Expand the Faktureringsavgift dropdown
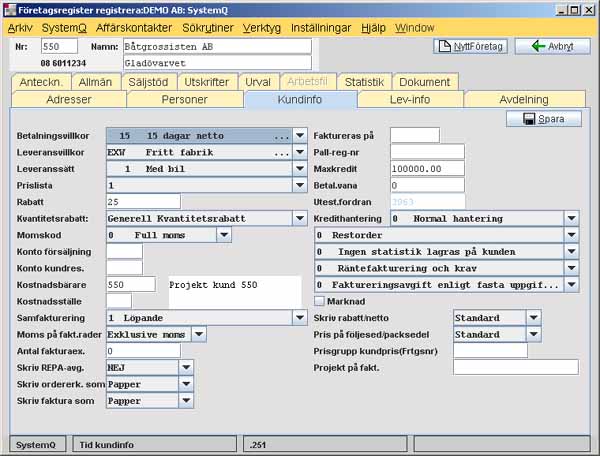The height and width of the screenshot is (456, 600). [572, 285]
